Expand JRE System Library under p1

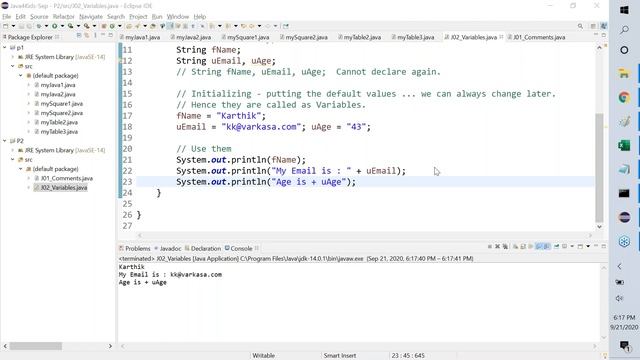[13, 57]
